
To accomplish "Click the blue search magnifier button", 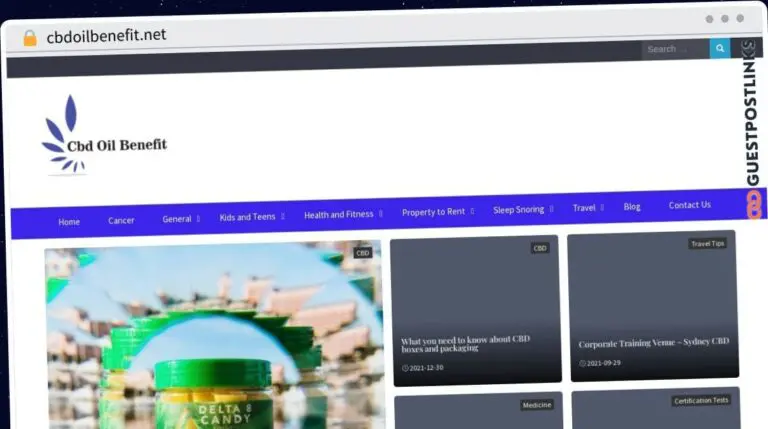I will [x=720, y=48].
